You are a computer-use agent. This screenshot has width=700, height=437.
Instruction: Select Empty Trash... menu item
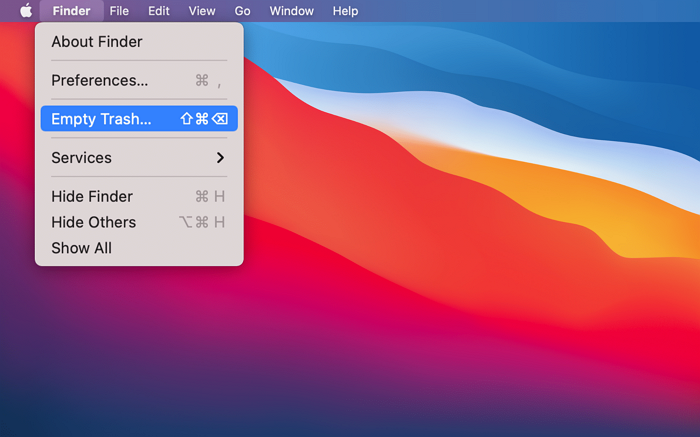(x=101, y=119)
